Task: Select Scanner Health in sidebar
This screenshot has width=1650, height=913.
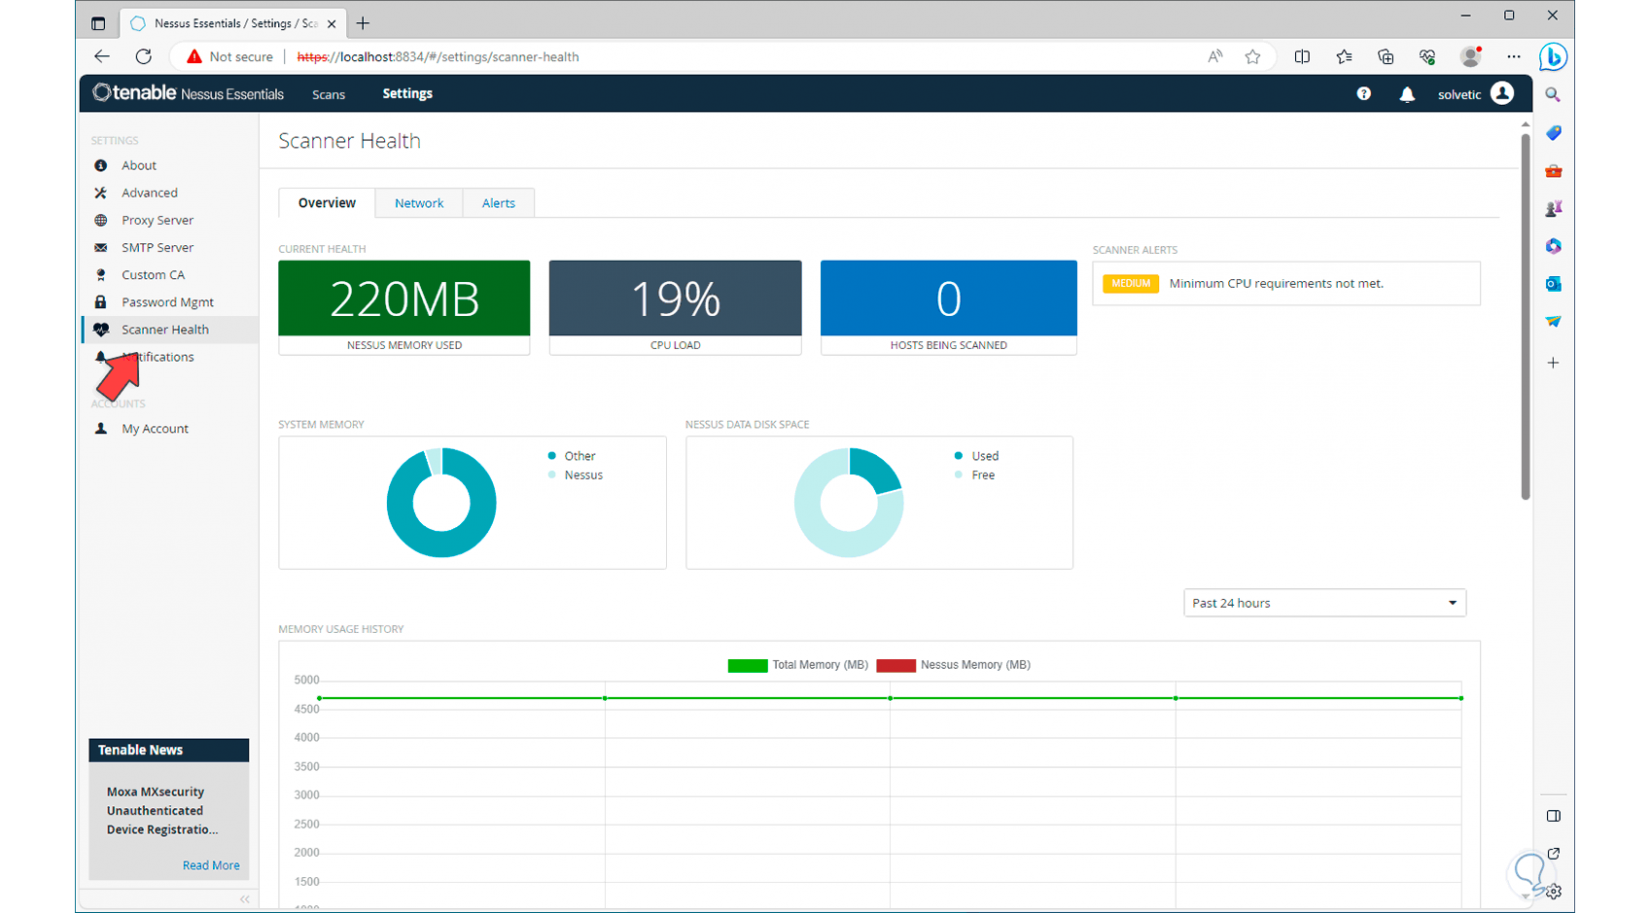Action: click(x=169, y=330)
